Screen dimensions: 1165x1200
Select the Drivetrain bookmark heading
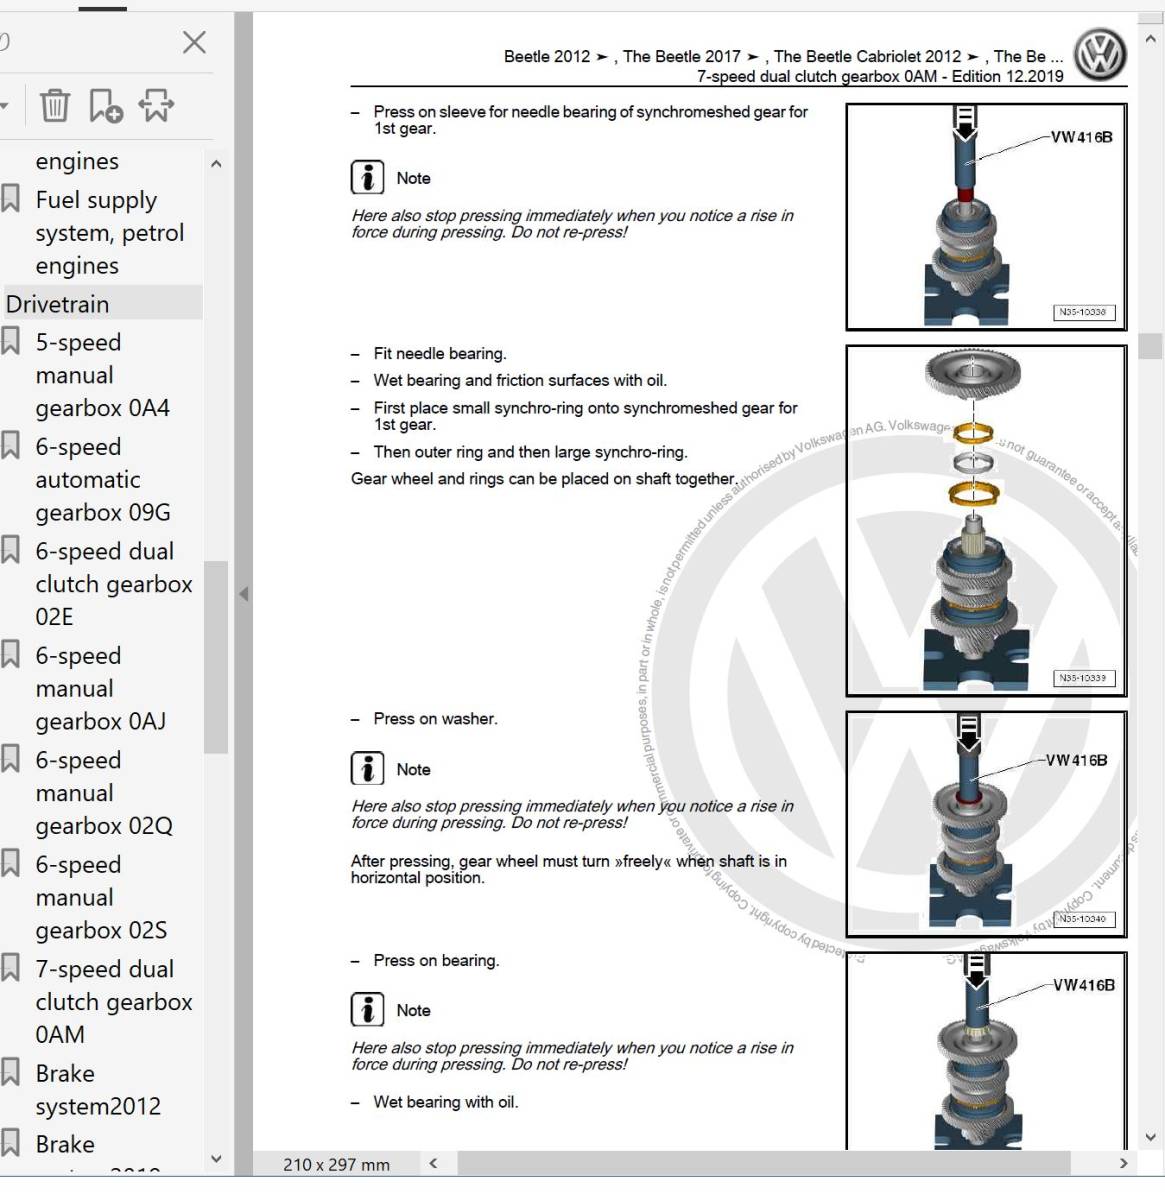58,304
